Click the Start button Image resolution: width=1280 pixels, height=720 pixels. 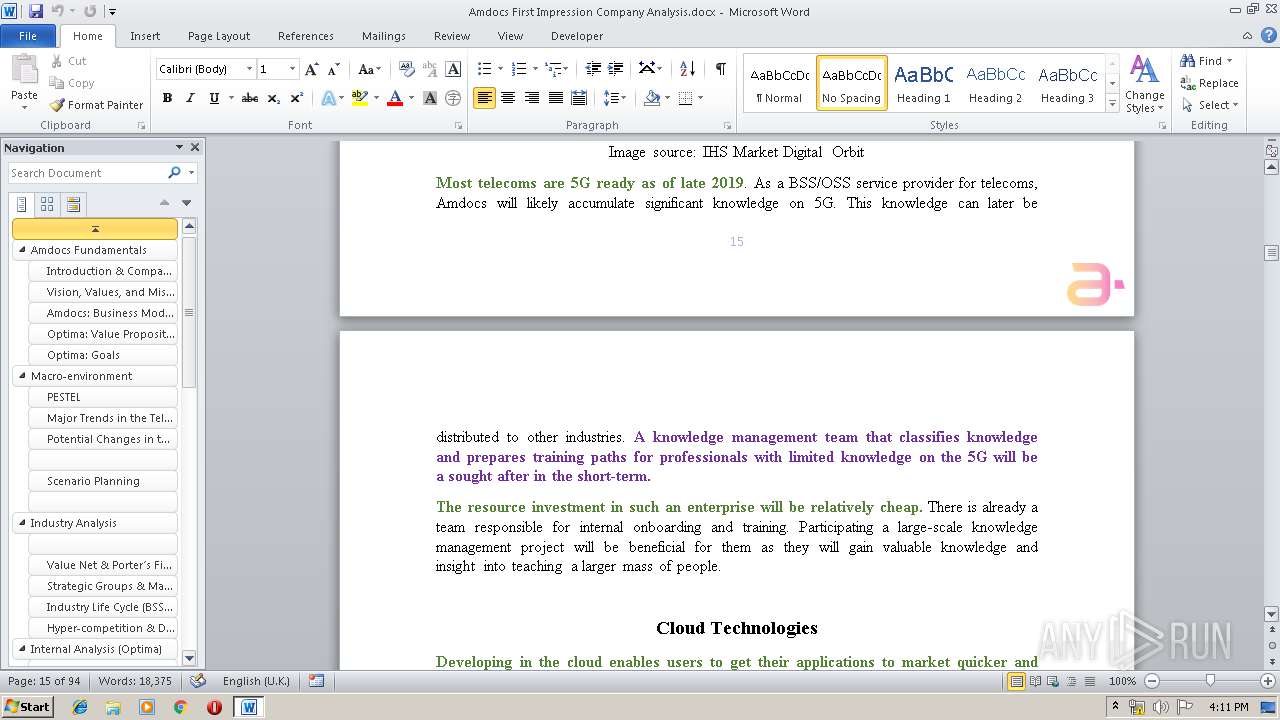click(x=28, y=707)
